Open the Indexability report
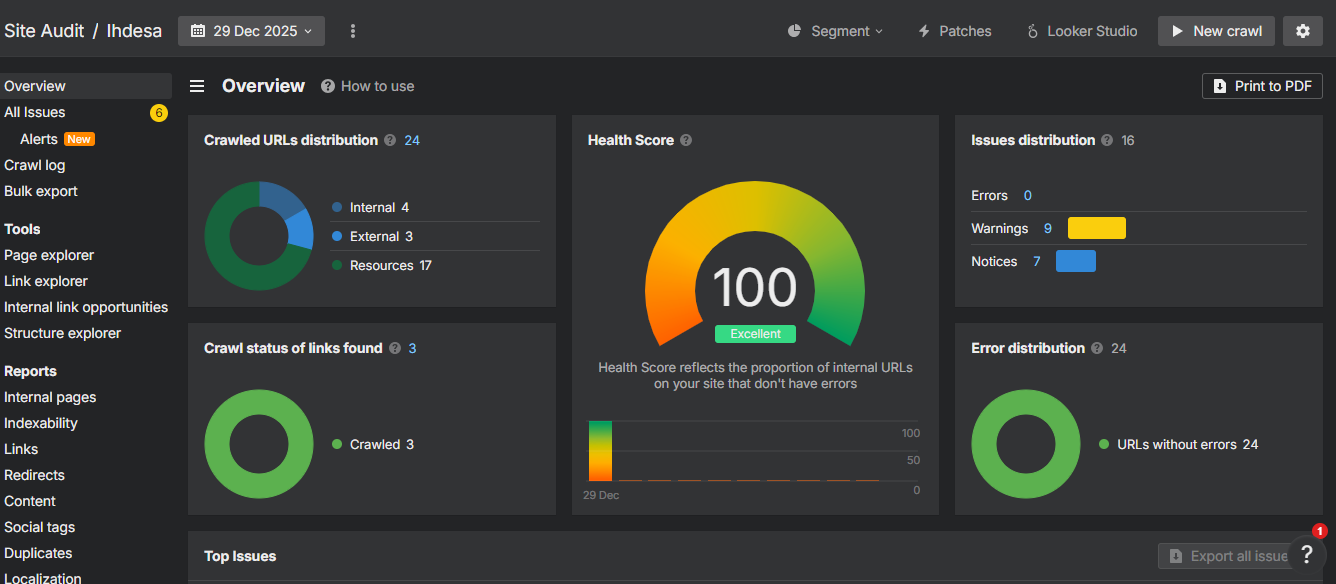Image resolution: width=1336 pixels, height=584 pixels. click(x=41, y=423)
